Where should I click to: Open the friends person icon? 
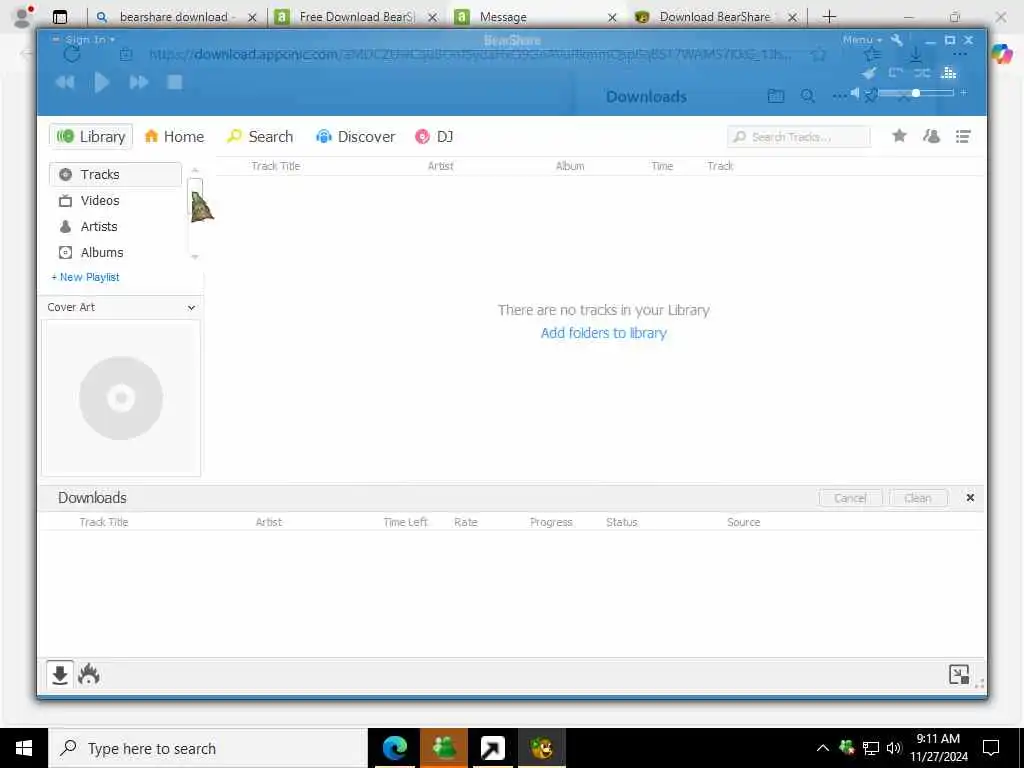point(931,136)
